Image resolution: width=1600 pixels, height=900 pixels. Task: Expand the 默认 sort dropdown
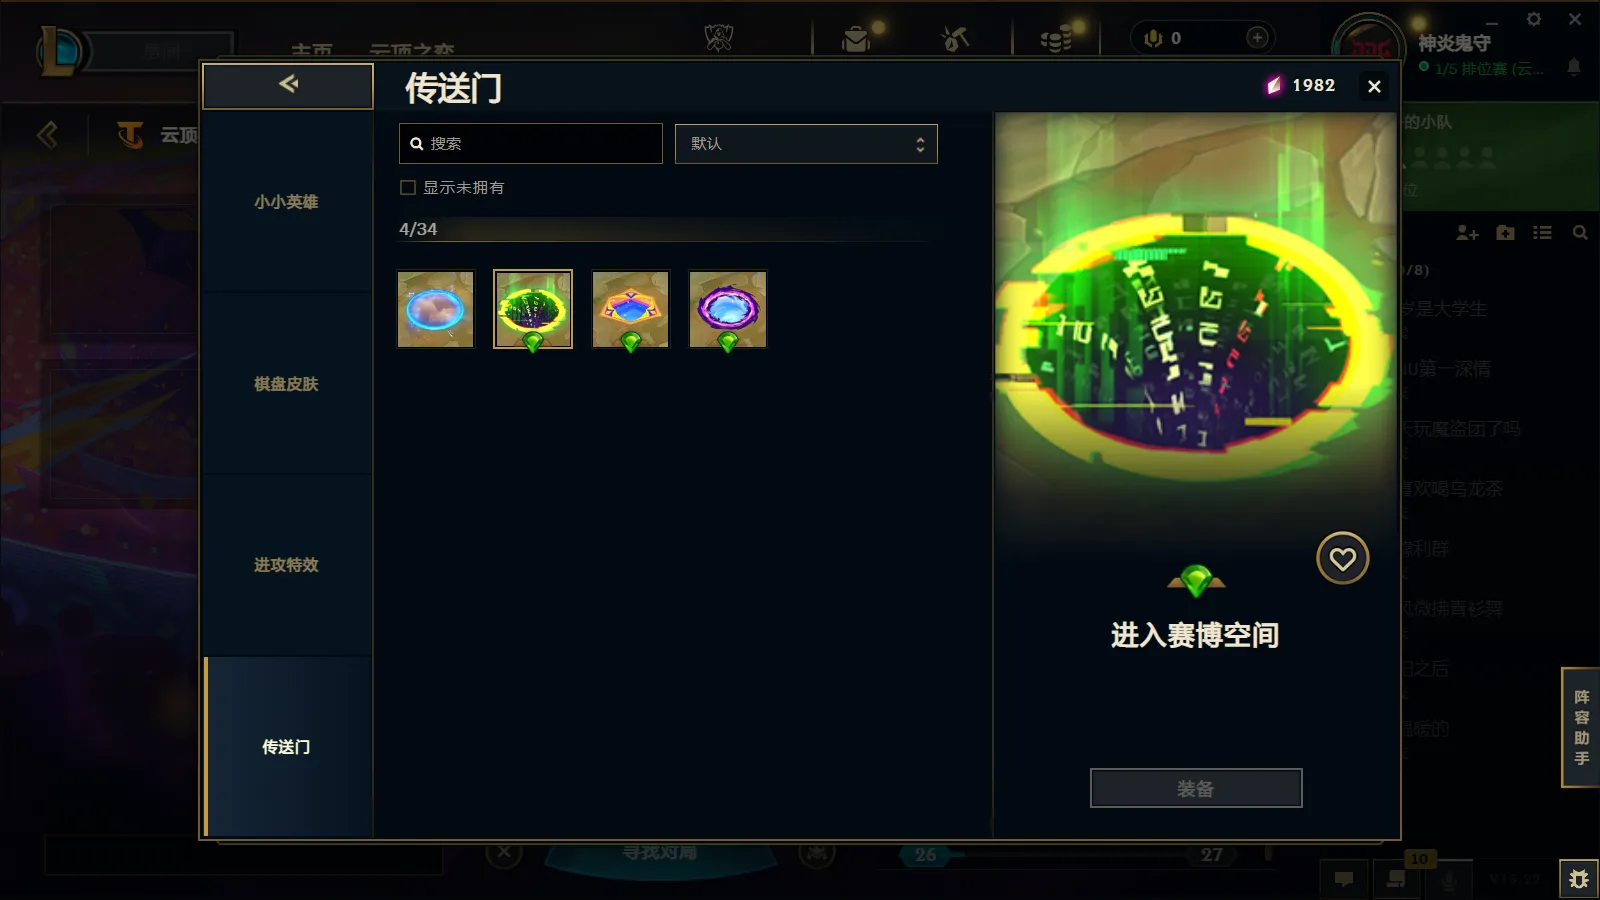click(806, 144)
